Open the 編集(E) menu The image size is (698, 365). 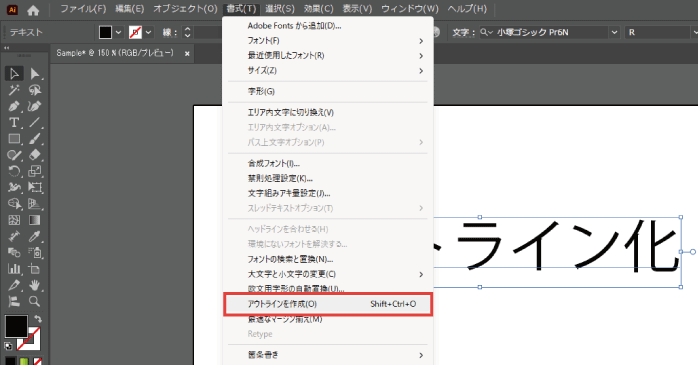click(130, 9)
